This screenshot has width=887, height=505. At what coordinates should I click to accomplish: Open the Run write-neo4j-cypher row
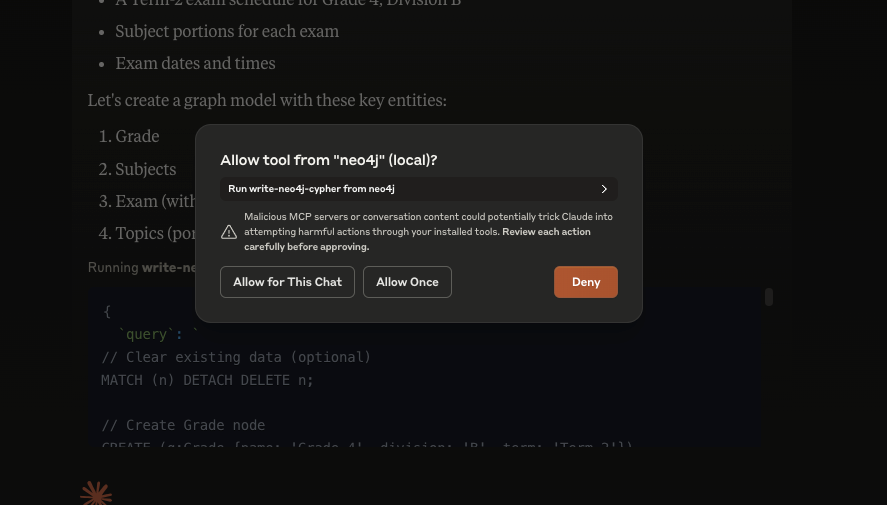419,189
